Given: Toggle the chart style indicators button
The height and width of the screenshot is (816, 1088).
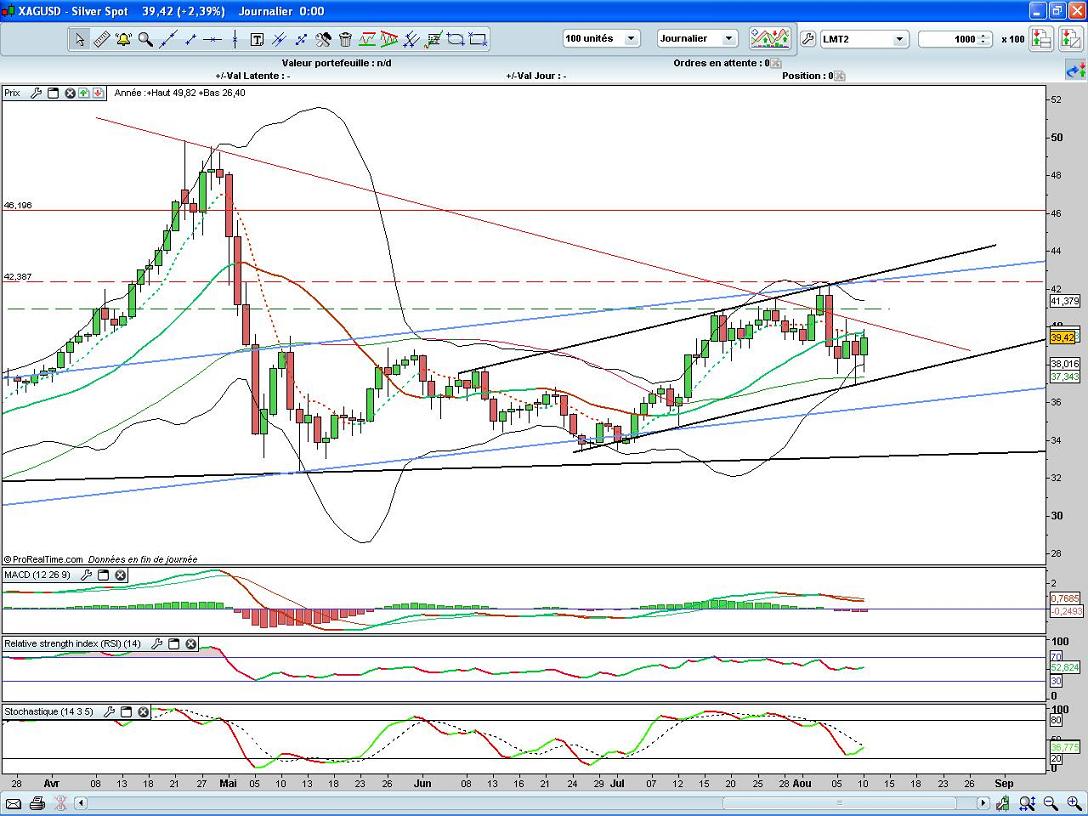Looking at the screenshot, I should coord(769,39).
